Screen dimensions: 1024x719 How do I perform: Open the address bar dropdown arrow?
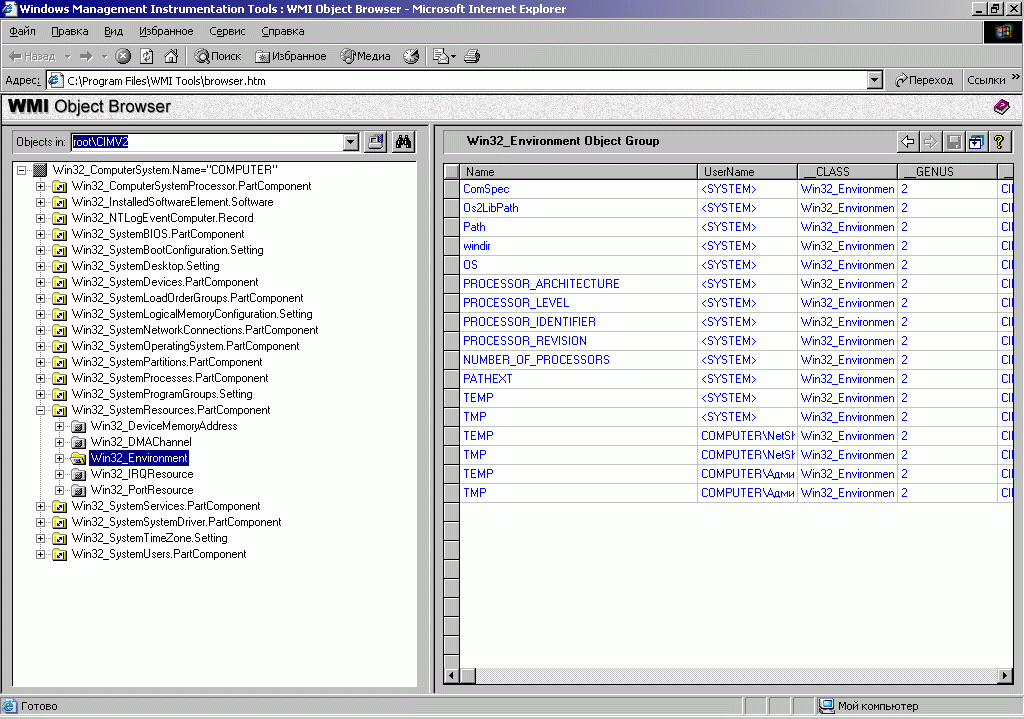875,80
